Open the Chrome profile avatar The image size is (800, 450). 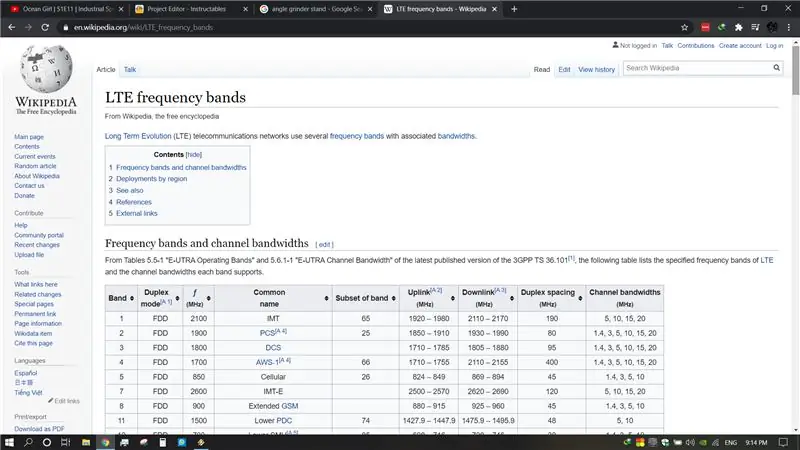[772, 28]
